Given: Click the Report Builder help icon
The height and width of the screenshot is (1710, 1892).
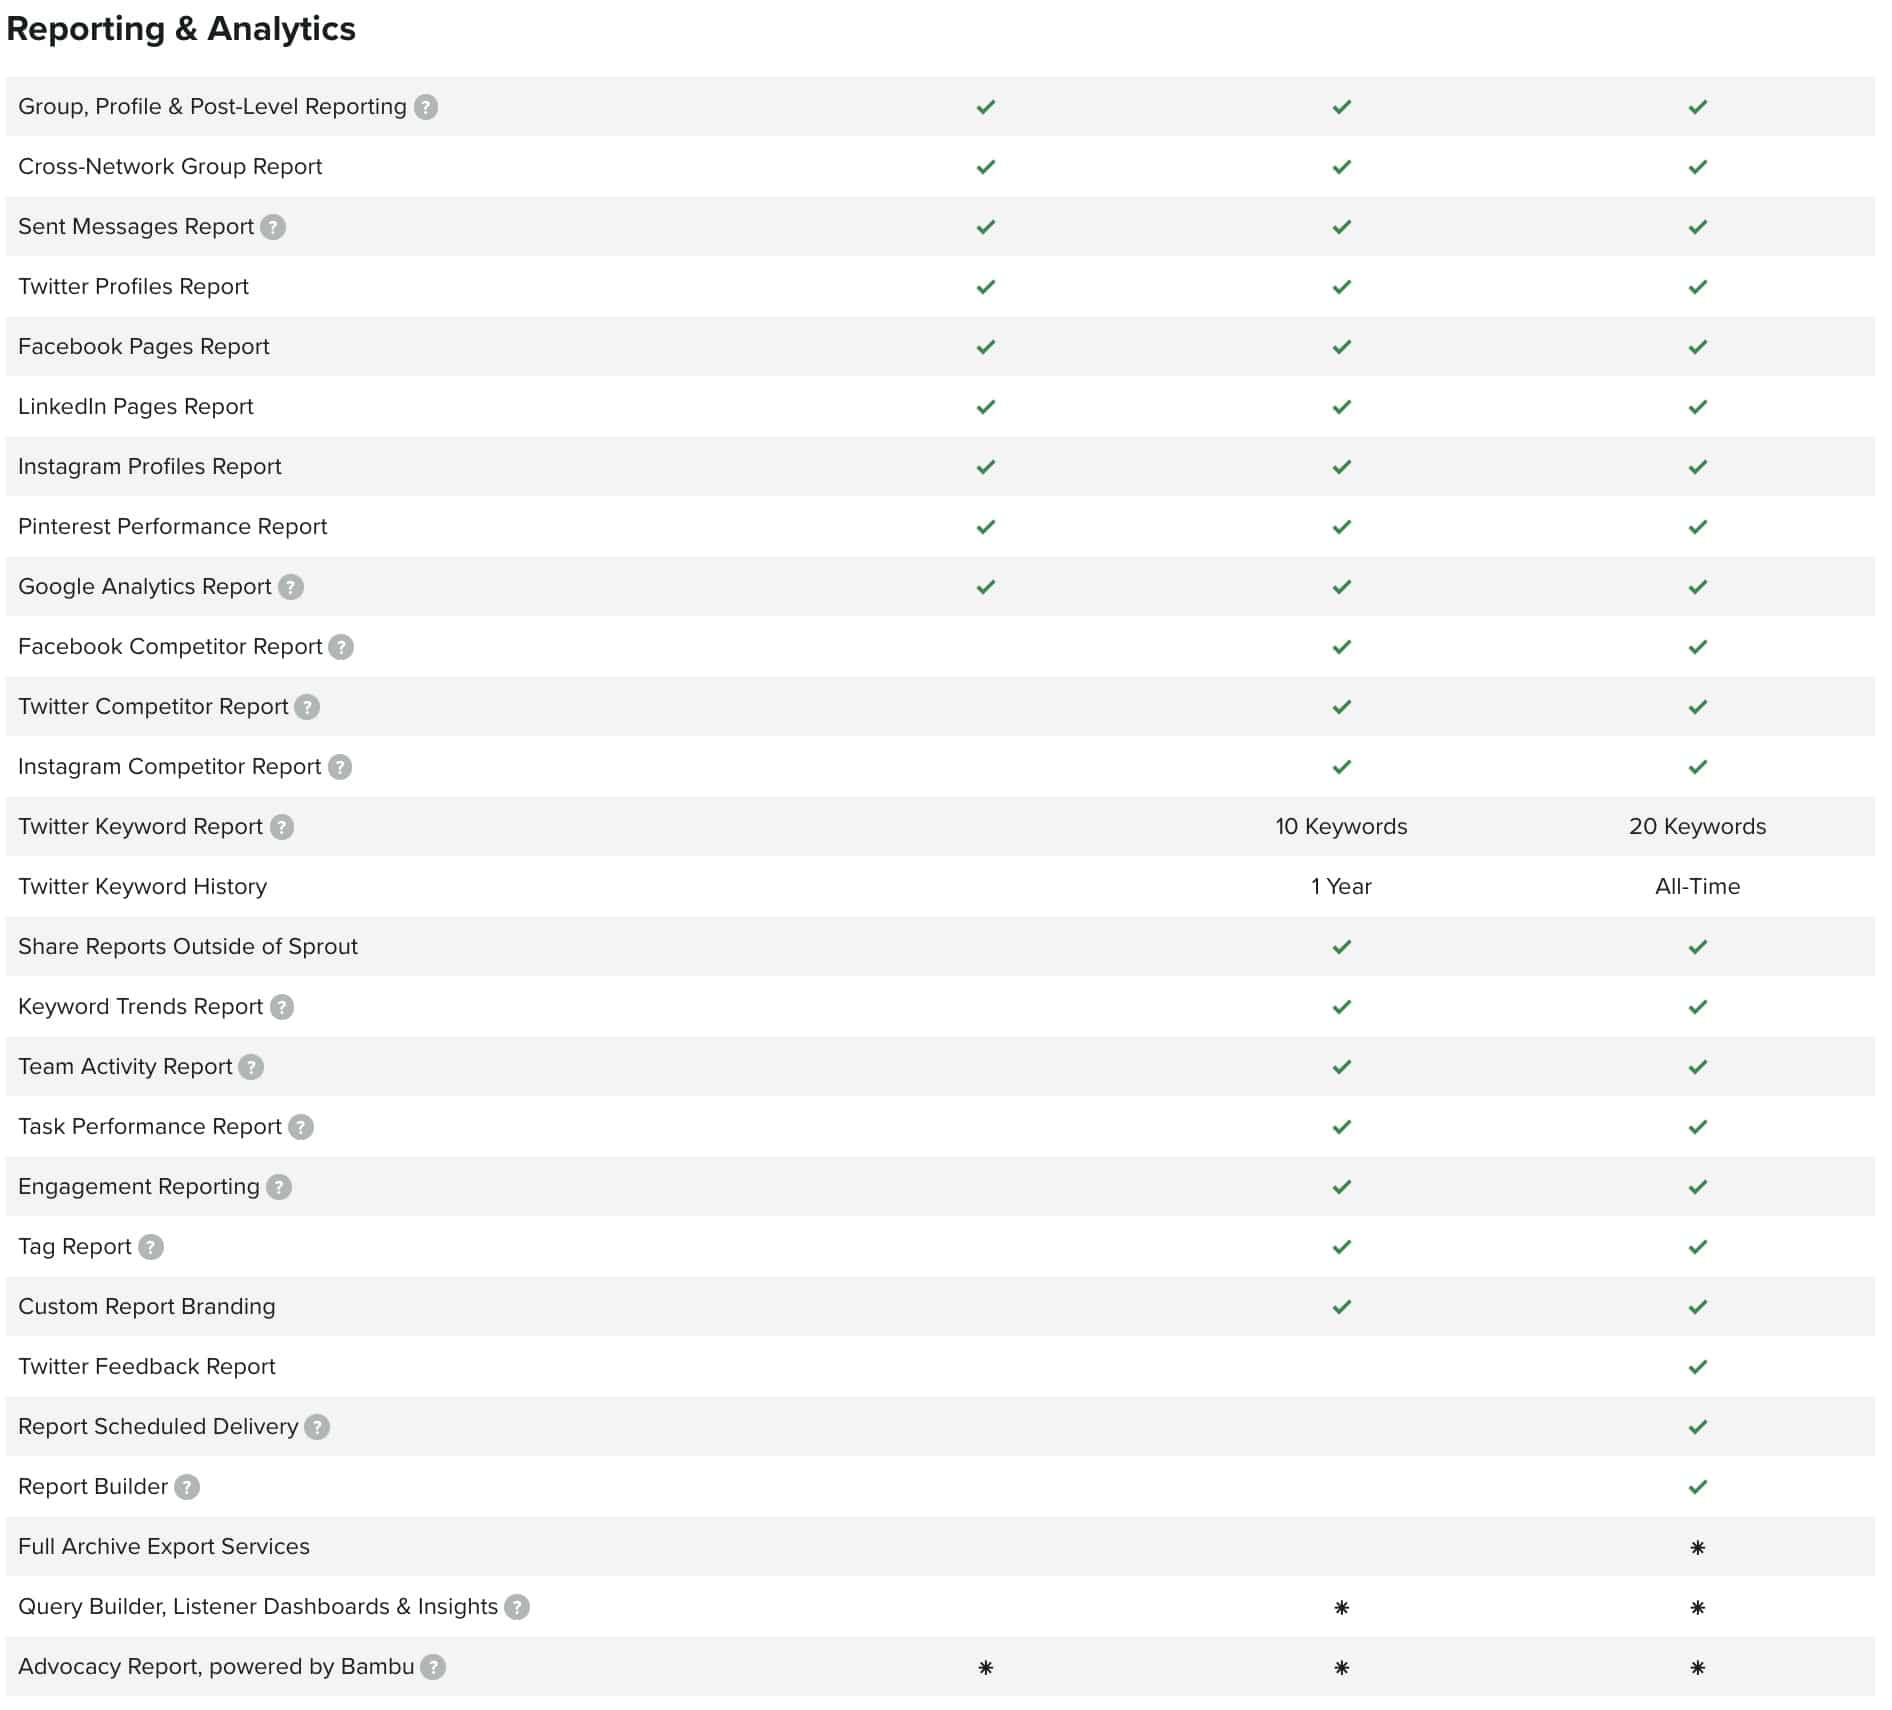Looking at the screenshot, I should 187,1487.
